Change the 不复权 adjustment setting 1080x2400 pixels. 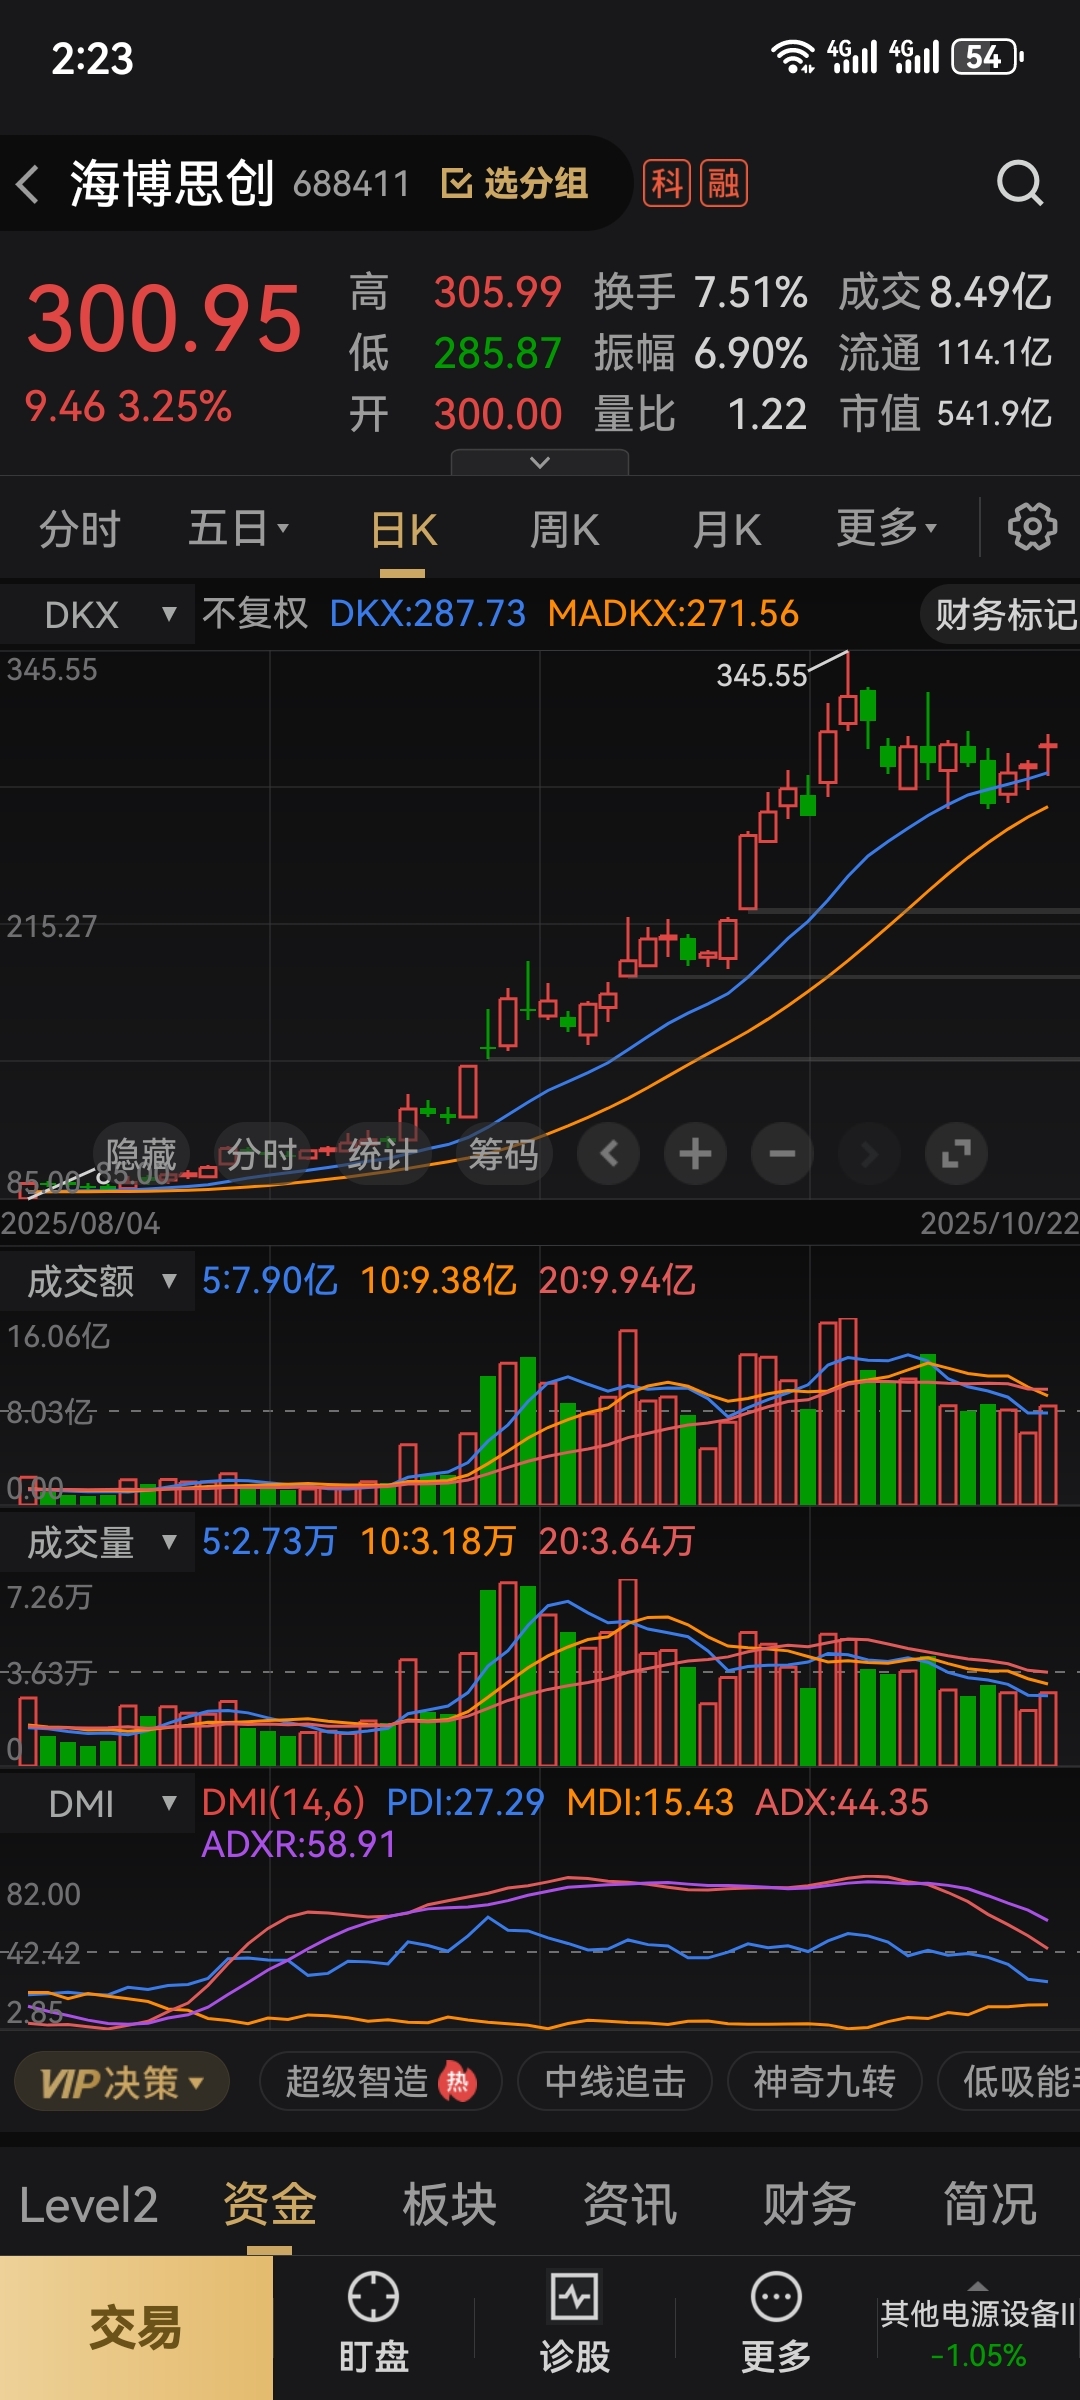[x=255, y=614]
